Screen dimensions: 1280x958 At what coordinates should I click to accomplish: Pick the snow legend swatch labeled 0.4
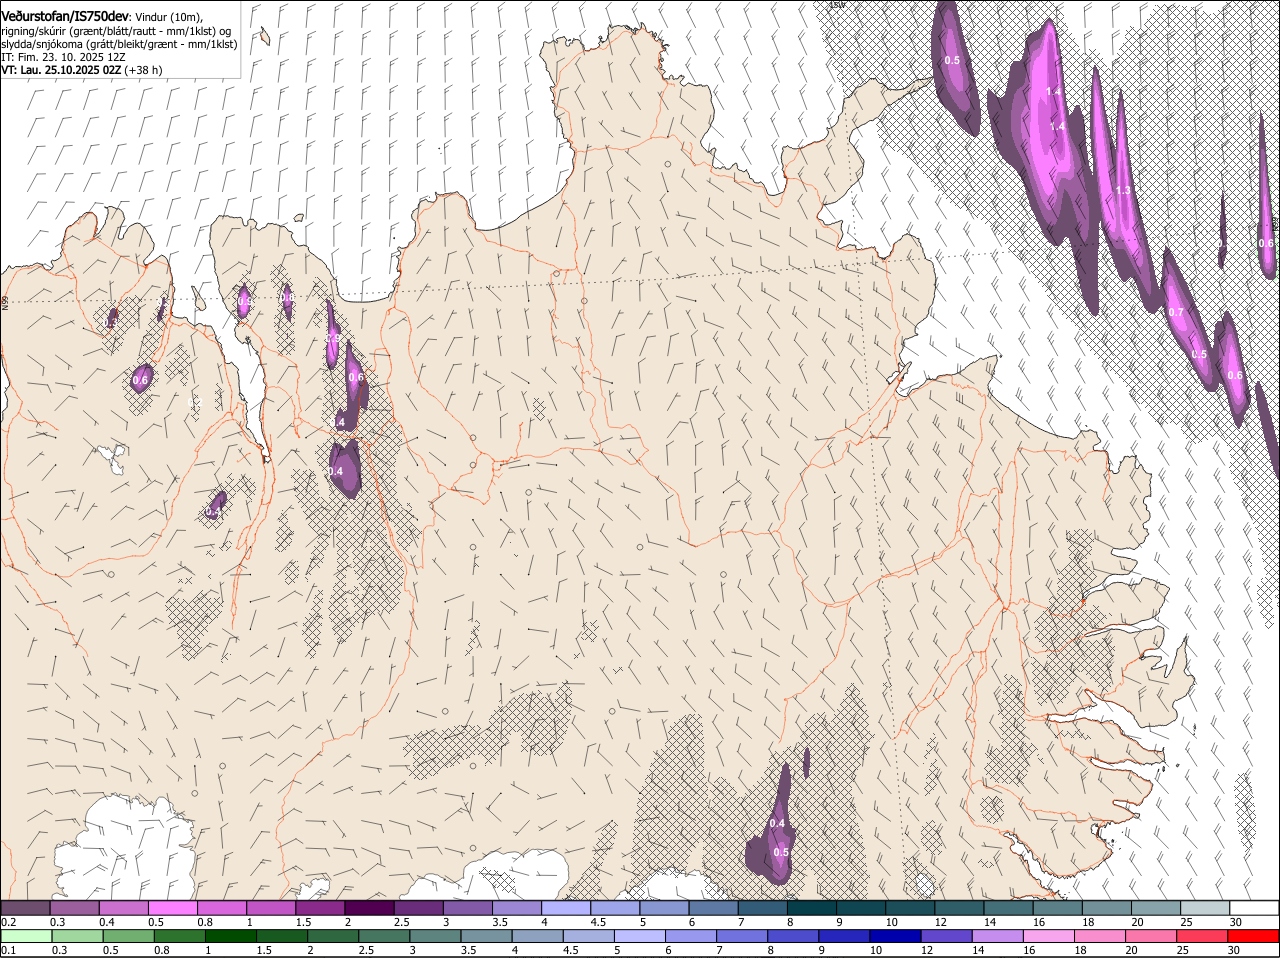pos(124,907)
